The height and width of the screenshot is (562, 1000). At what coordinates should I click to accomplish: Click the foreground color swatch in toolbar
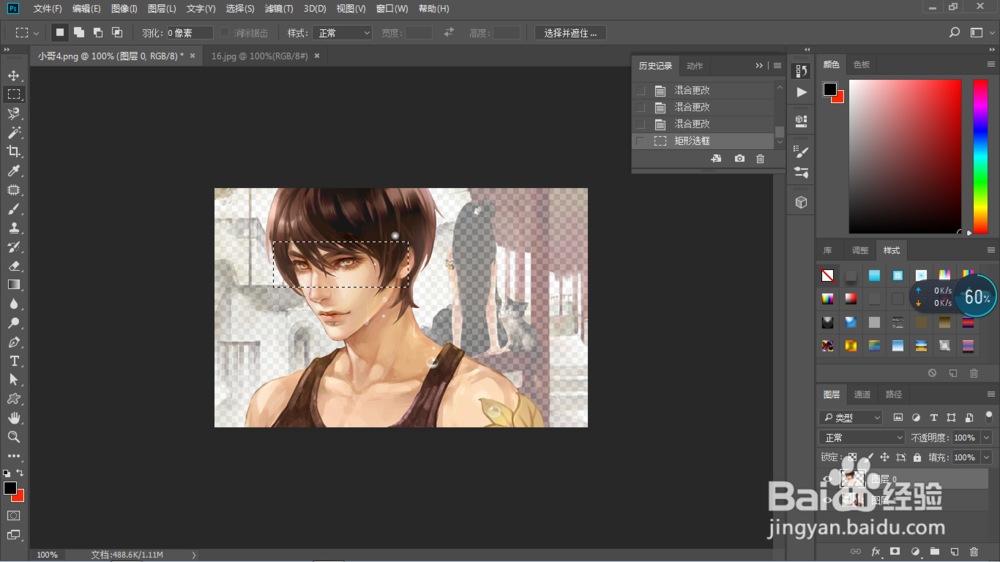click(10, 488)
